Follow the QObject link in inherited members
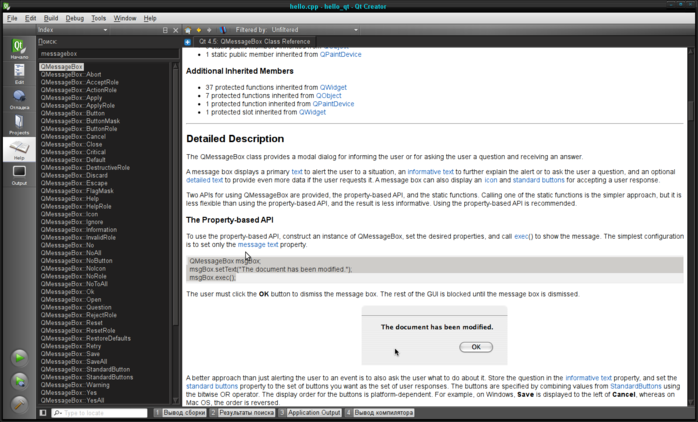This screenshot has height=422, width=698. pyautogui.click(x=329, y=95)
